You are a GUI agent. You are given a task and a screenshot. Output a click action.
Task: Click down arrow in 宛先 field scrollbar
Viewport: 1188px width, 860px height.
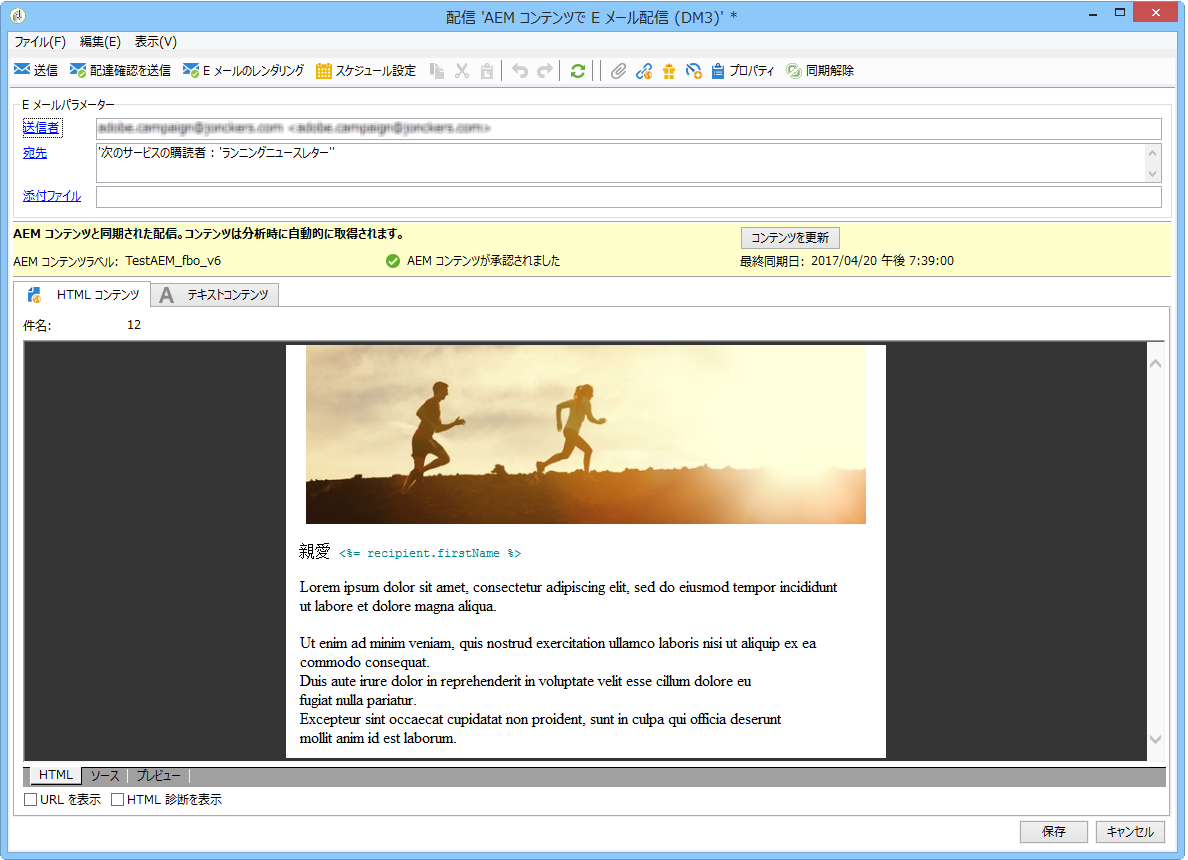(x=1152, y=174)
